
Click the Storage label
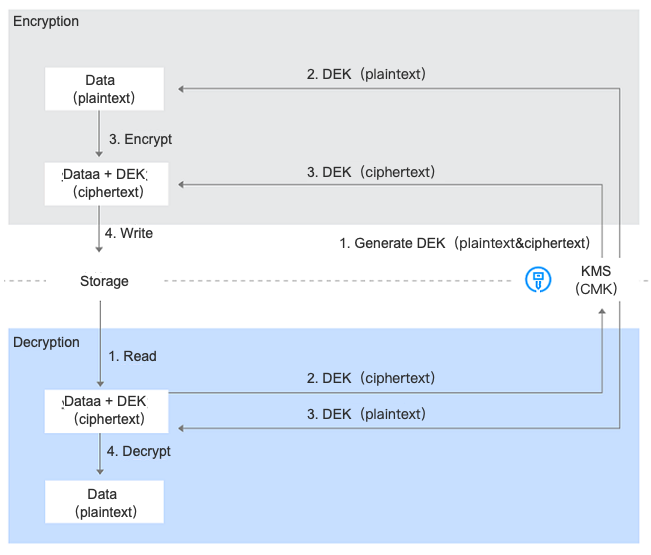(x=104, y=281)
